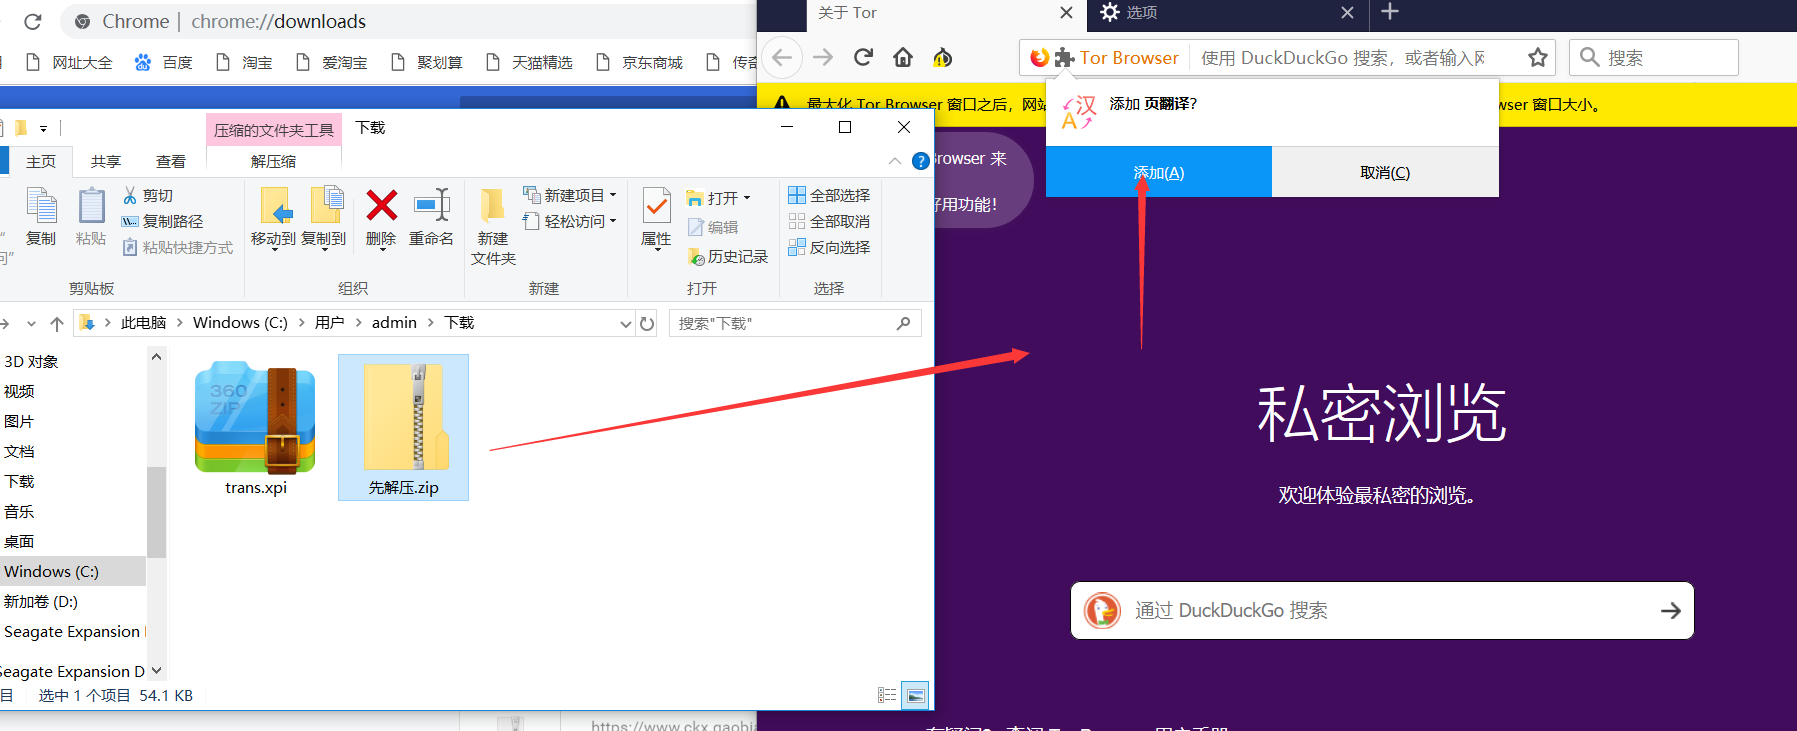Open the Share (共享) ribbon tab
The width and height of the screenshot is (1797, 731).
coord(105,161)
